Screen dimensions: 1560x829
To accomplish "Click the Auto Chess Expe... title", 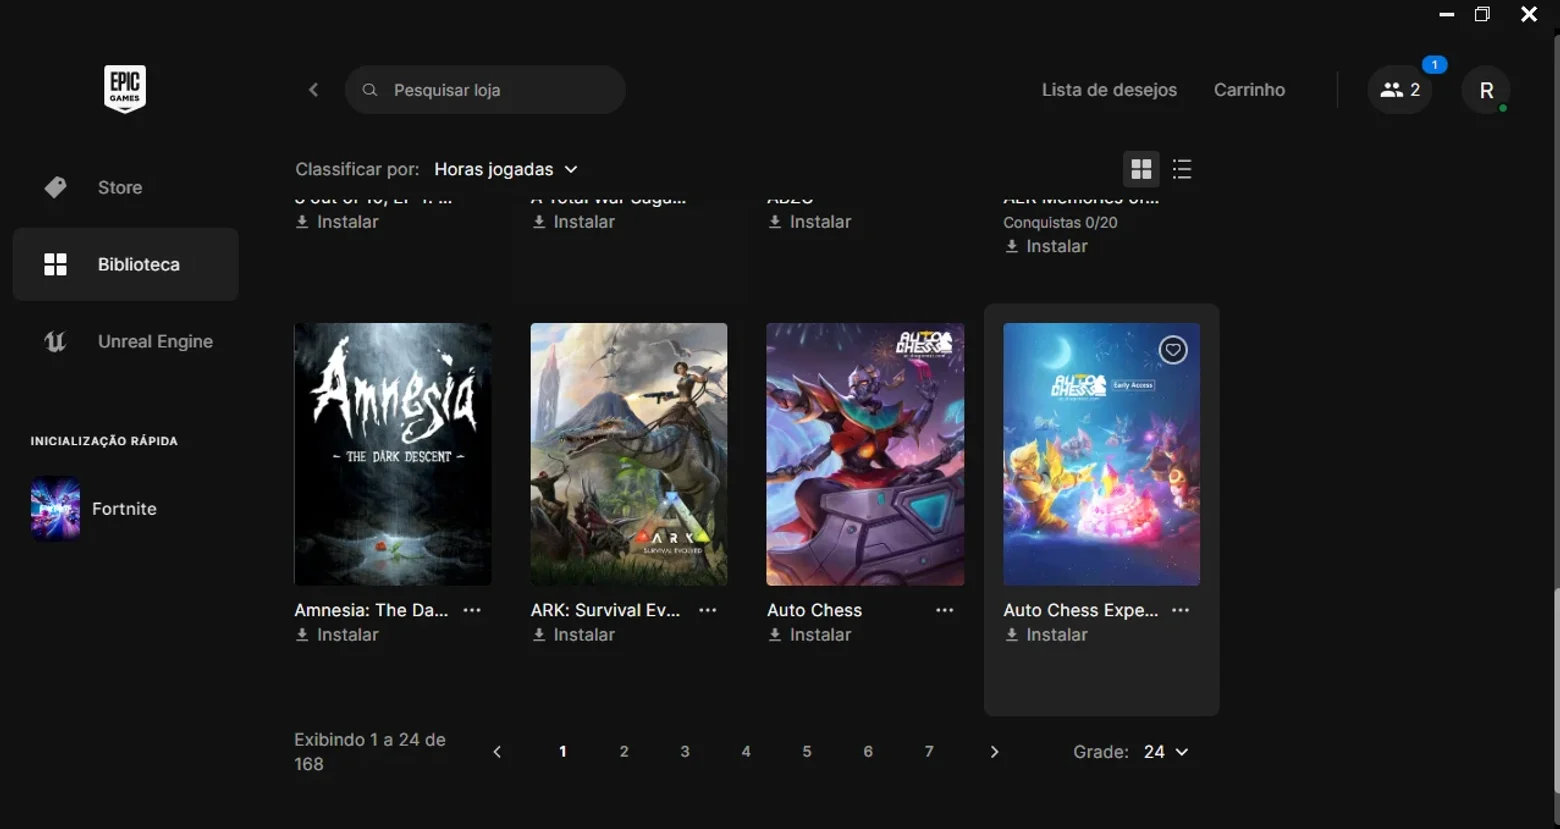I will pos(1081,610).
